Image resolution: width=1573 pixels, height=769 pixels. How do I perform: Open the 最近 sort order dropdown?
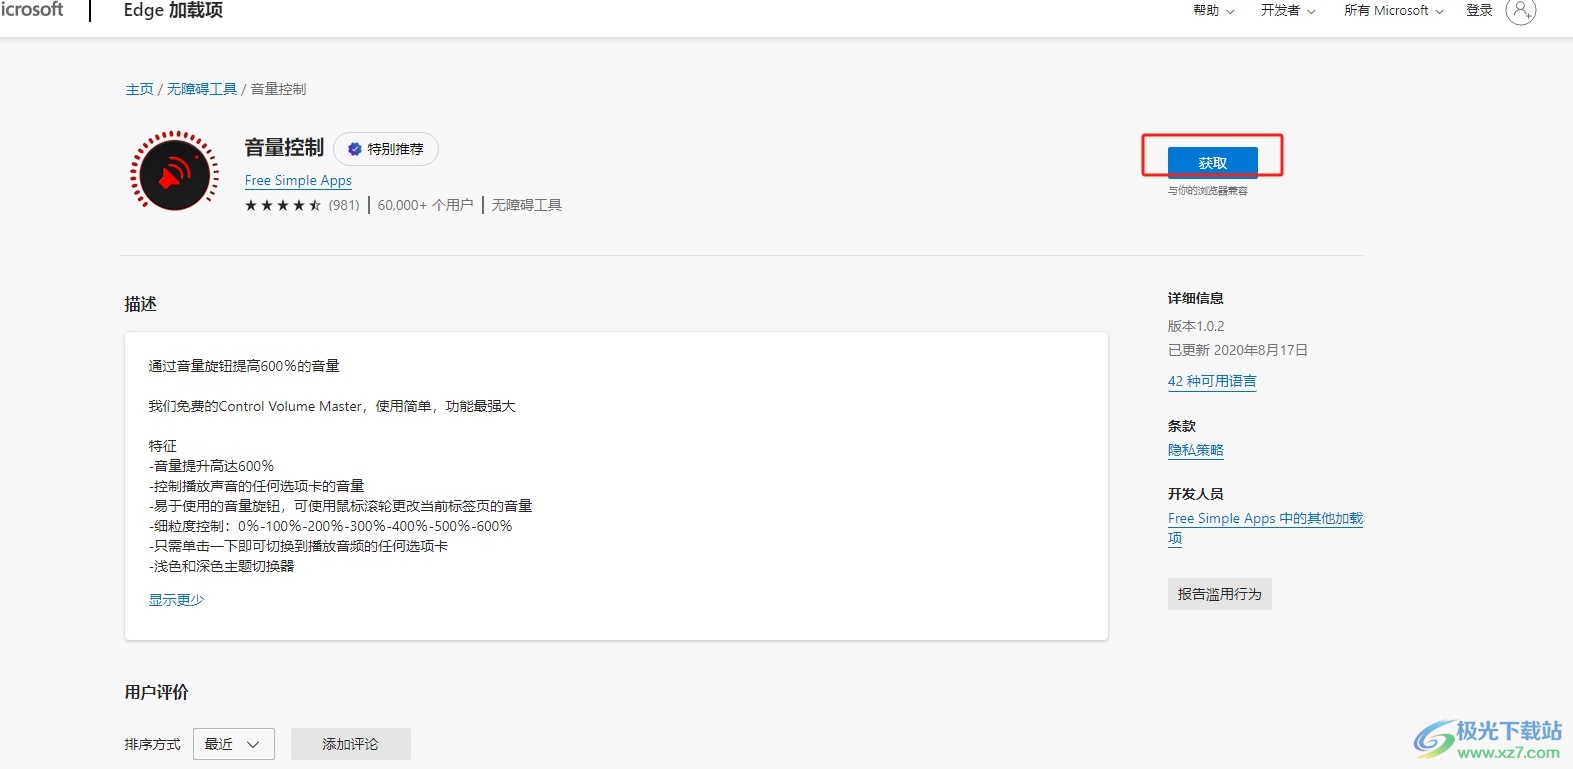(234, 744)
